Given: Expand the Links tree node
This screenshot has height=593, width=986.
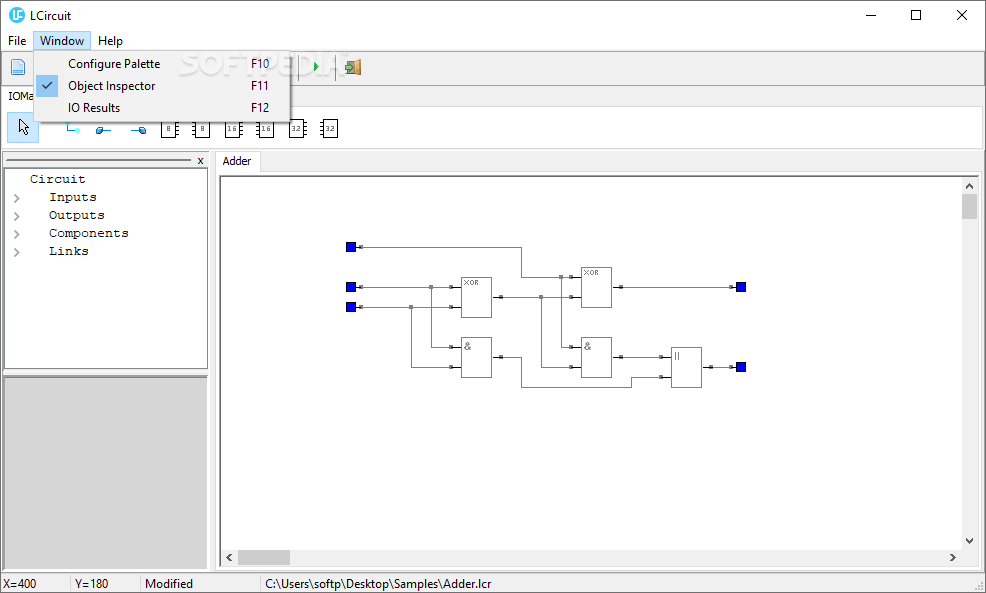Looking at the screenshot, I should (17, 252).
